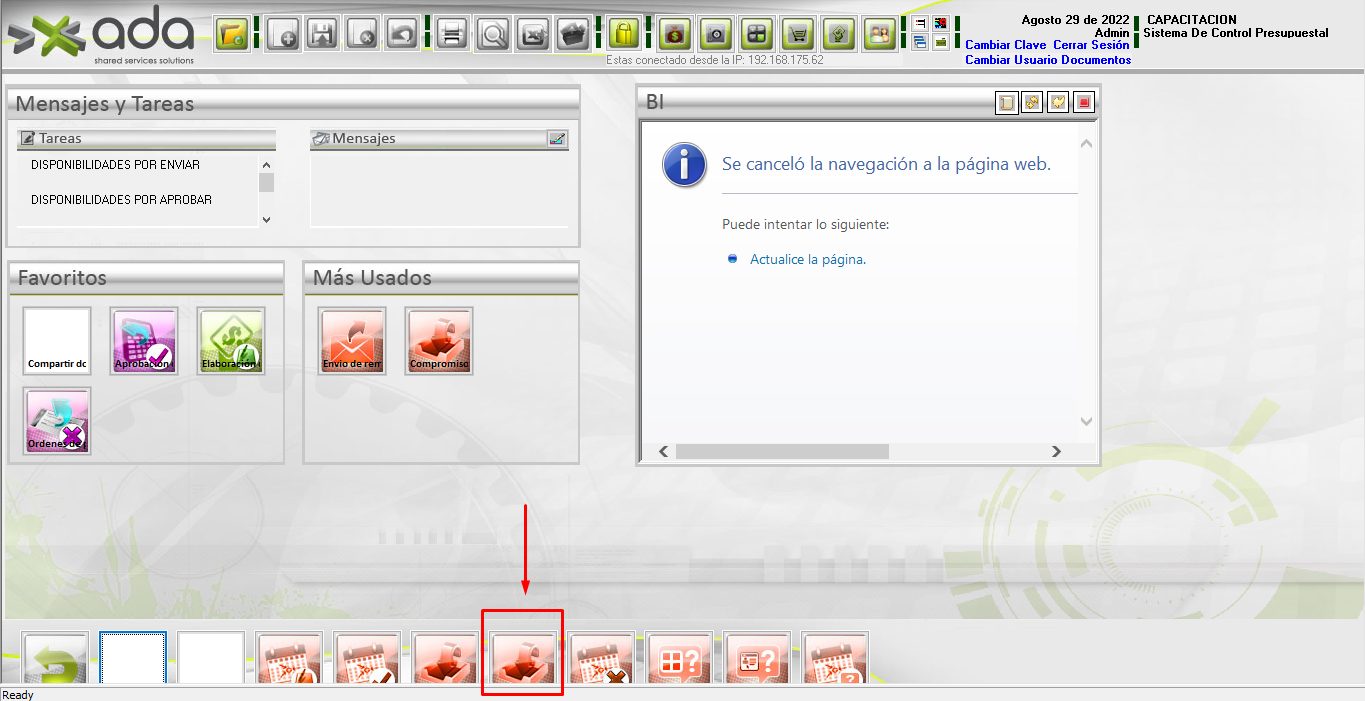Click the calendar with pencil bottom icon

(289, 659)
